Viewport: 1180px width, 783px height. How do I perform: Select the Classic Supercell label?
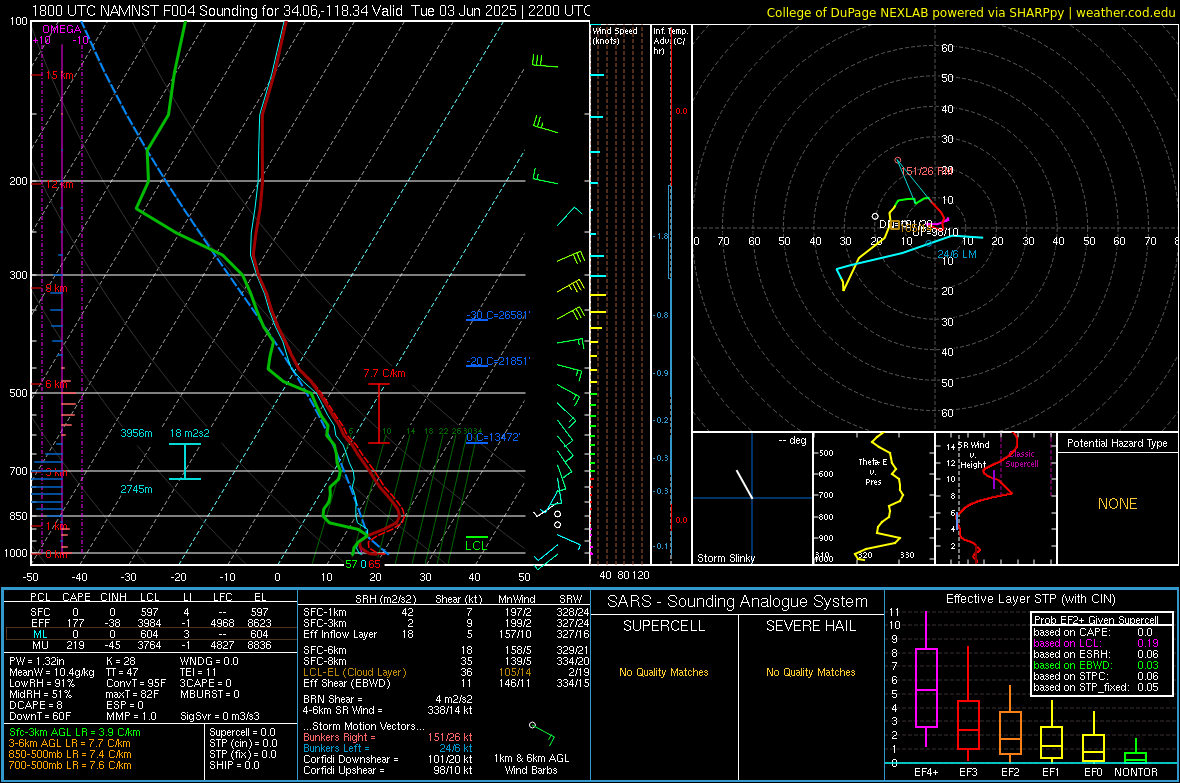point(1022,459)
